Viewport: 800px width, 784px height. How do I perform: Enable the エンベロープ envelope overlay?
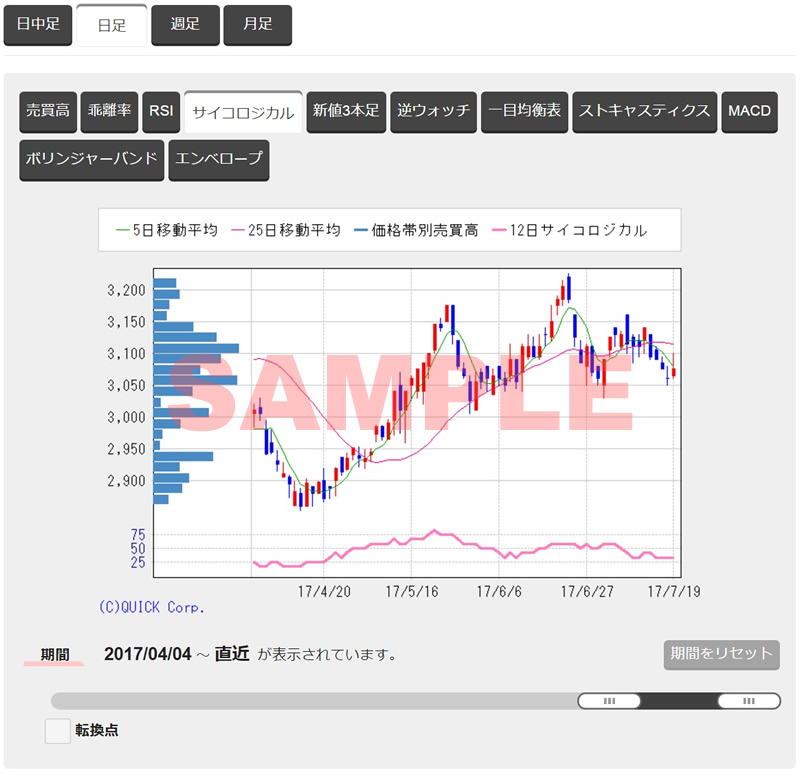point(219,160)
